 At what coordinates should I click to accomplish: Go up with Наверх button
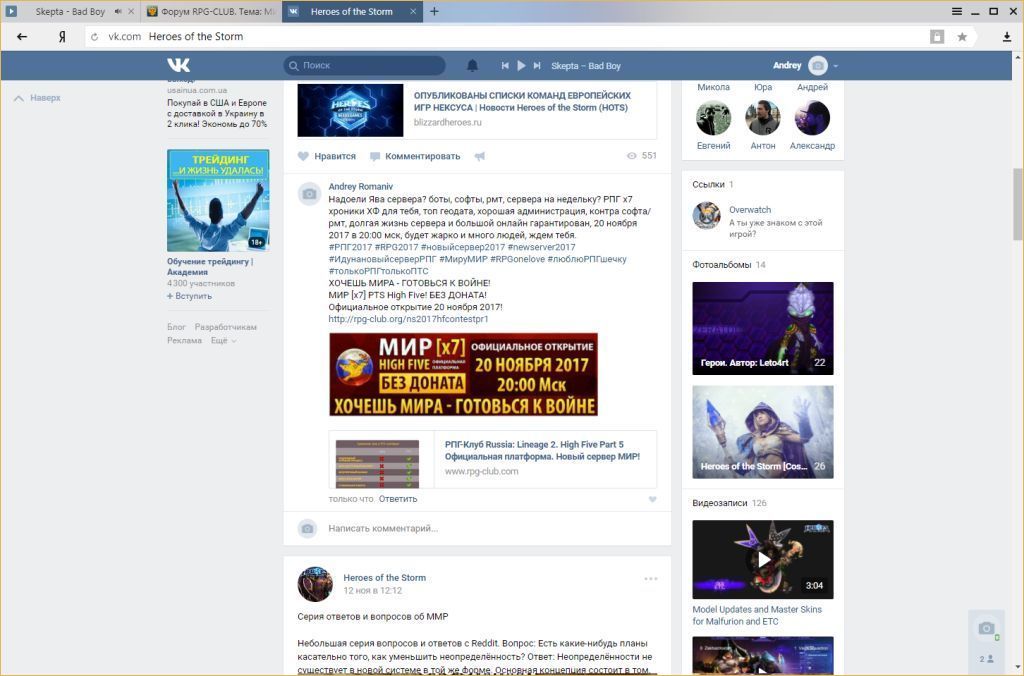point(37,98)
